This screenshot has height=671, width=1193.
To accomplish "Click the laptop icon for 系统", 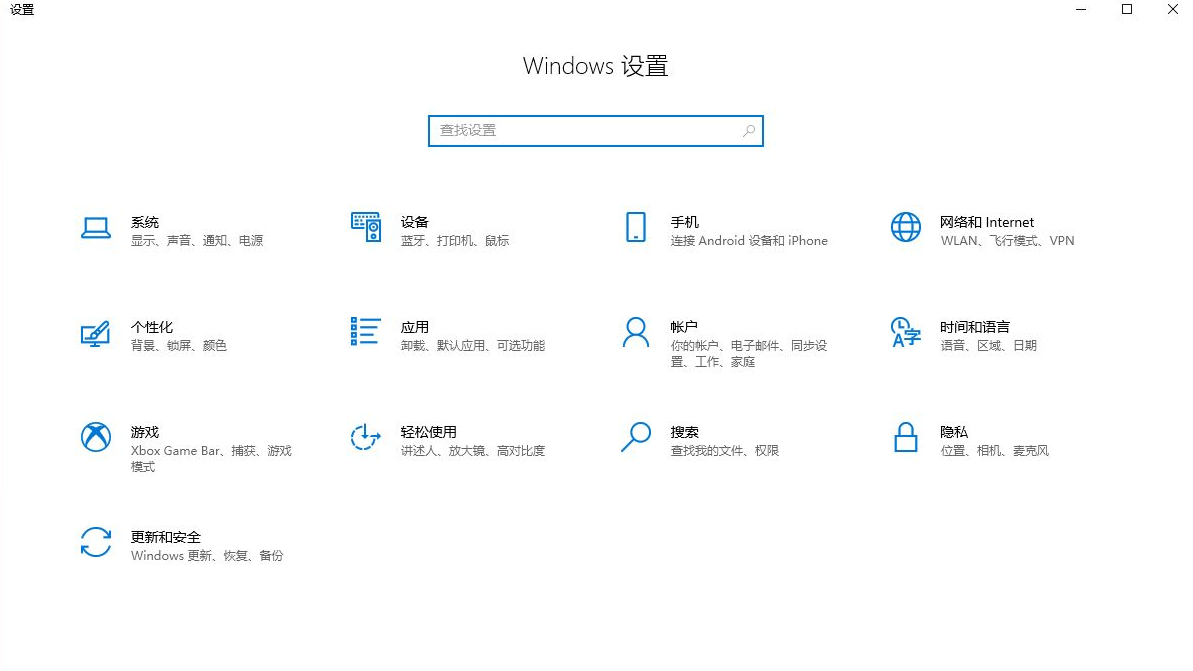I will tap(96, 227).
